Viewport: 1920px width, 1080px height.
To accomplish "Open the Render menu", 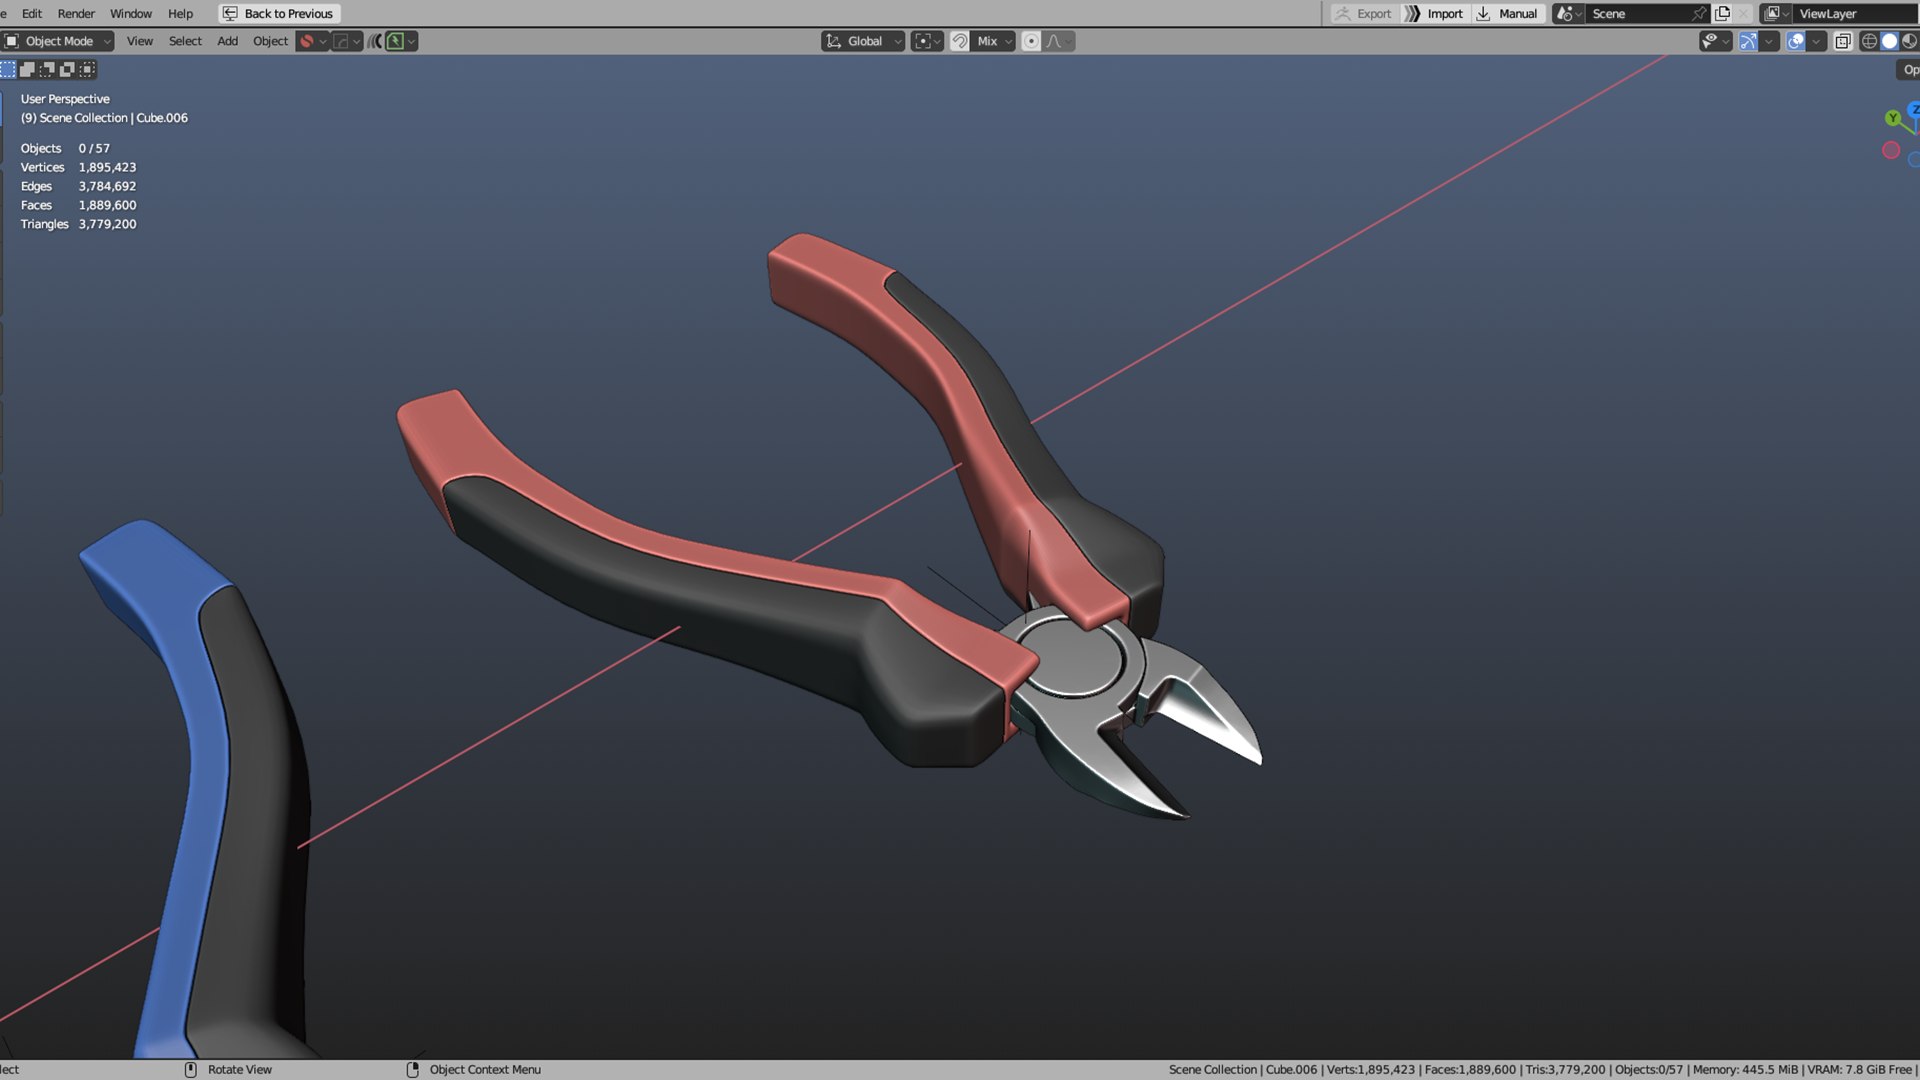I will (x=76, y=14).
